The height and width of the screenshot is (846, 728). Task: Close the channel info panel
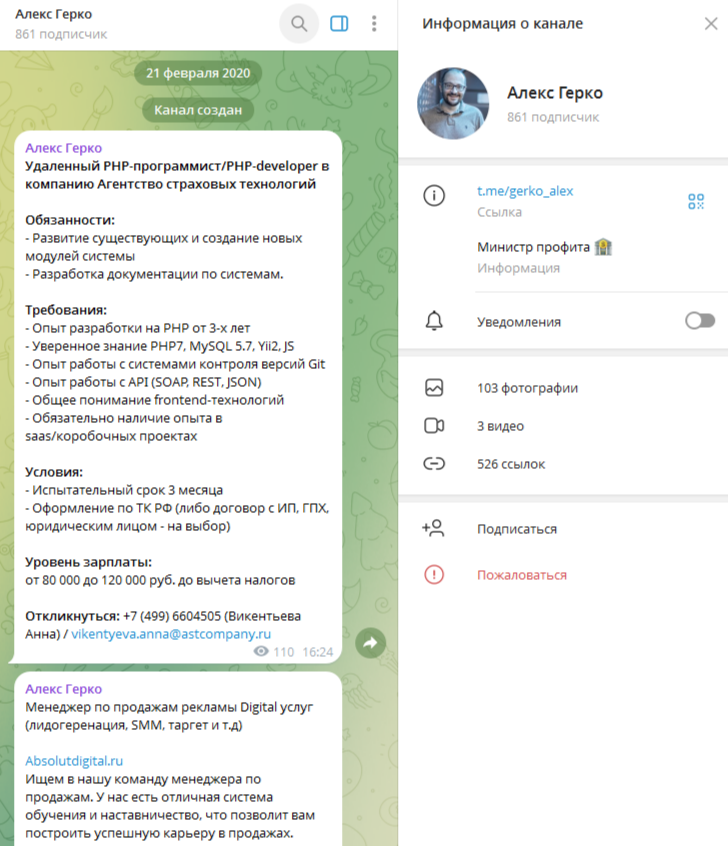pyautogui.click(x=711, y=24)
